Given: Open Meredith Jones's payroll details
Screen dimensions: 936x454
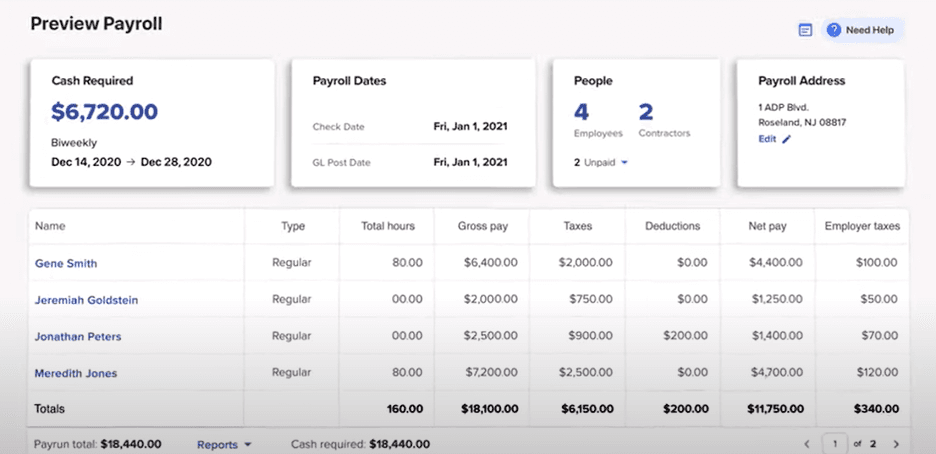Looking at the screenshot, I should pos(75,373).
